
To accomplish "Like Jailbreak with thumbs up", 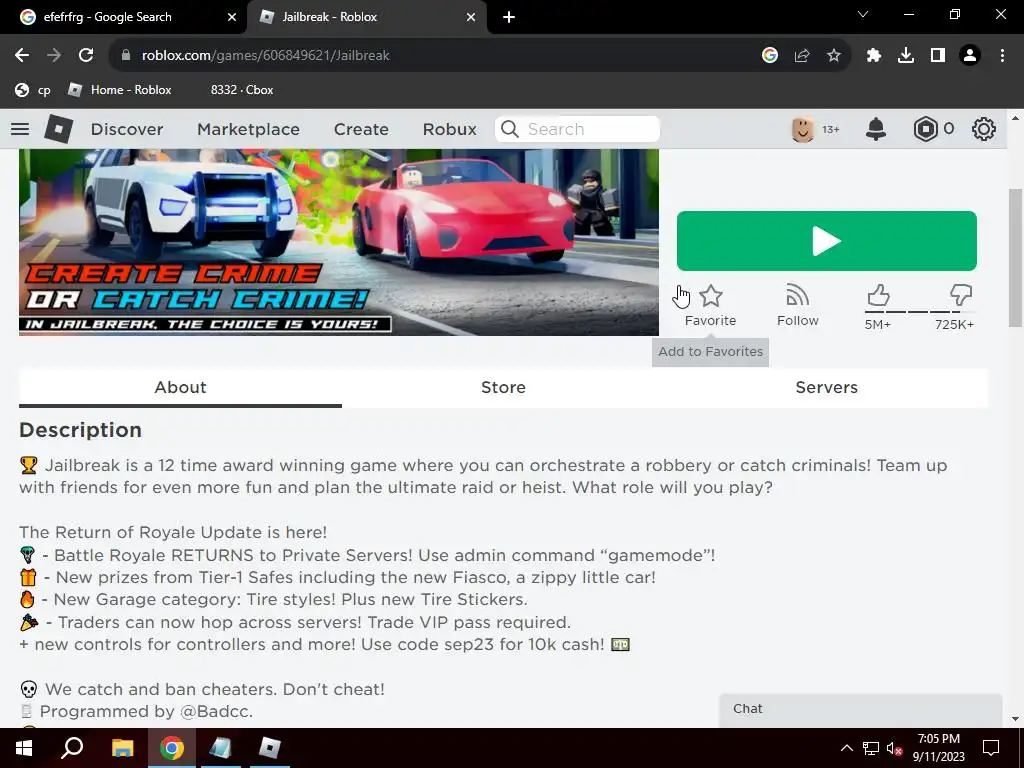I will point(878,296).
